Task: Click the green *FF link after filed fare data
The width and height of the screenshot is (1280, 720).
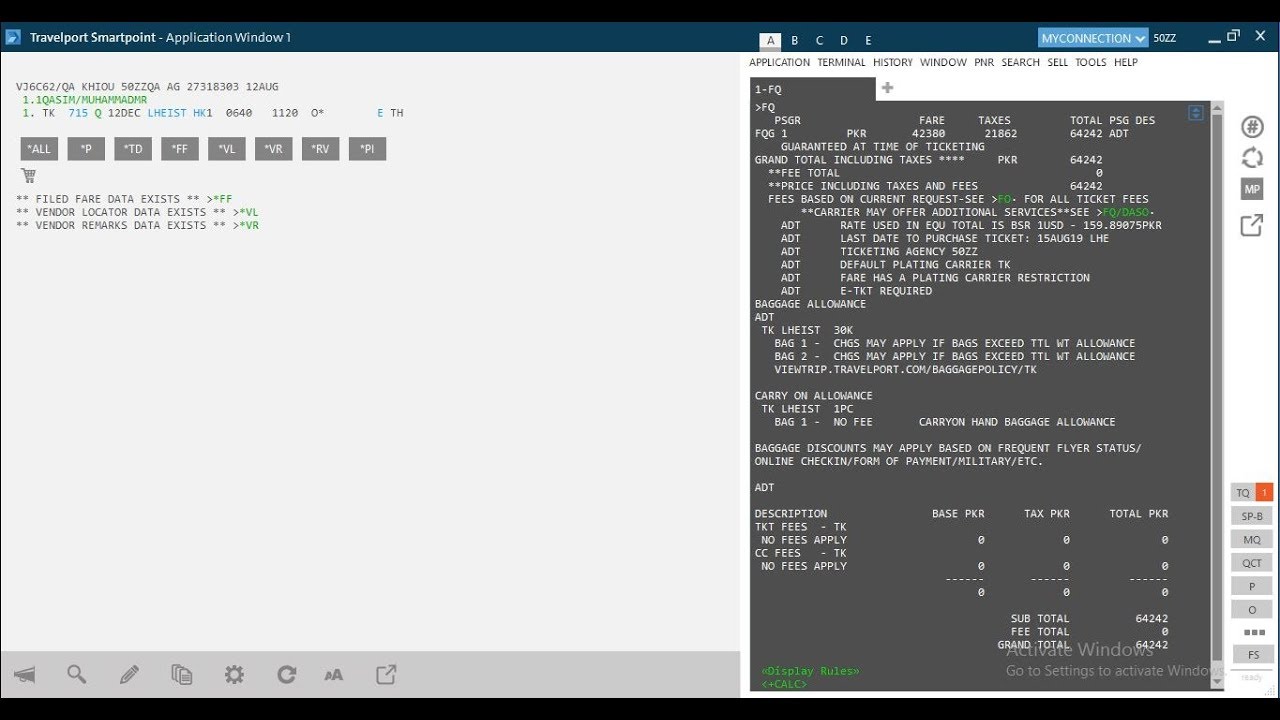Action: pos(222,199)
